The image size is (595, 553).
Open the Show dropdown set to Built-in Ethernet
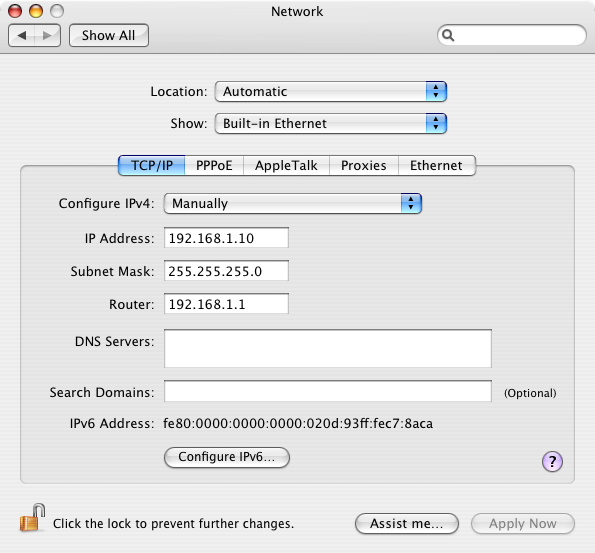pyautogui.click(x=331, y=123)
